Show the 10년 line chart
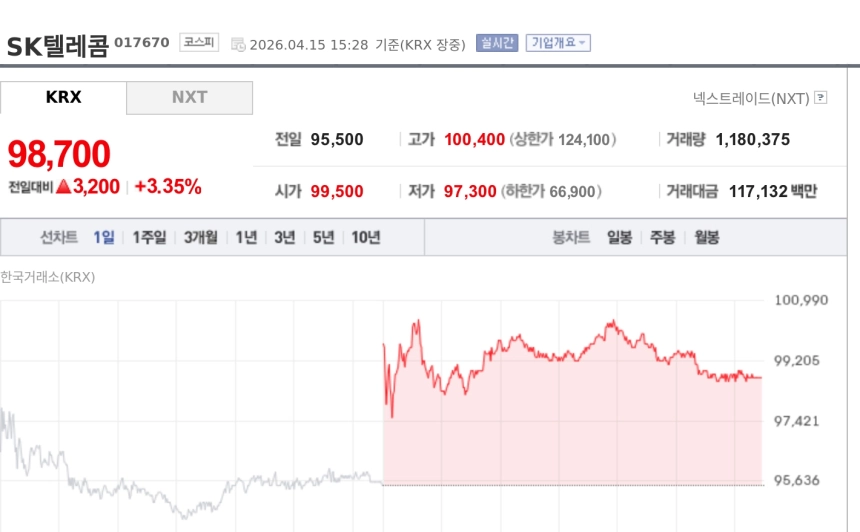The image size is (860, 532). 365,238
